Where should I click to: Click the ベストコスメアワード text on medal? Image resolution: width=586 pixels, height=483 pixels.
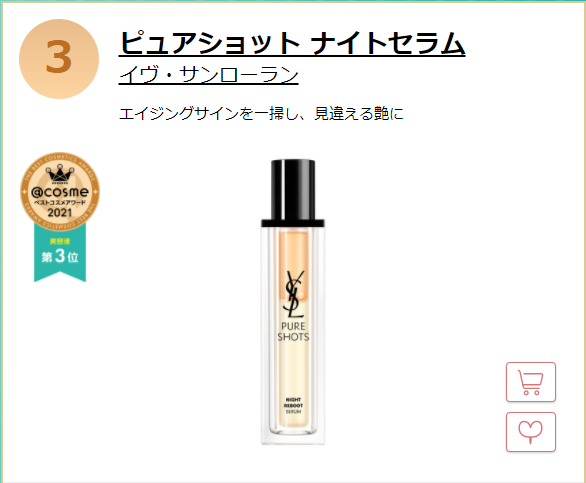(60, 202)
